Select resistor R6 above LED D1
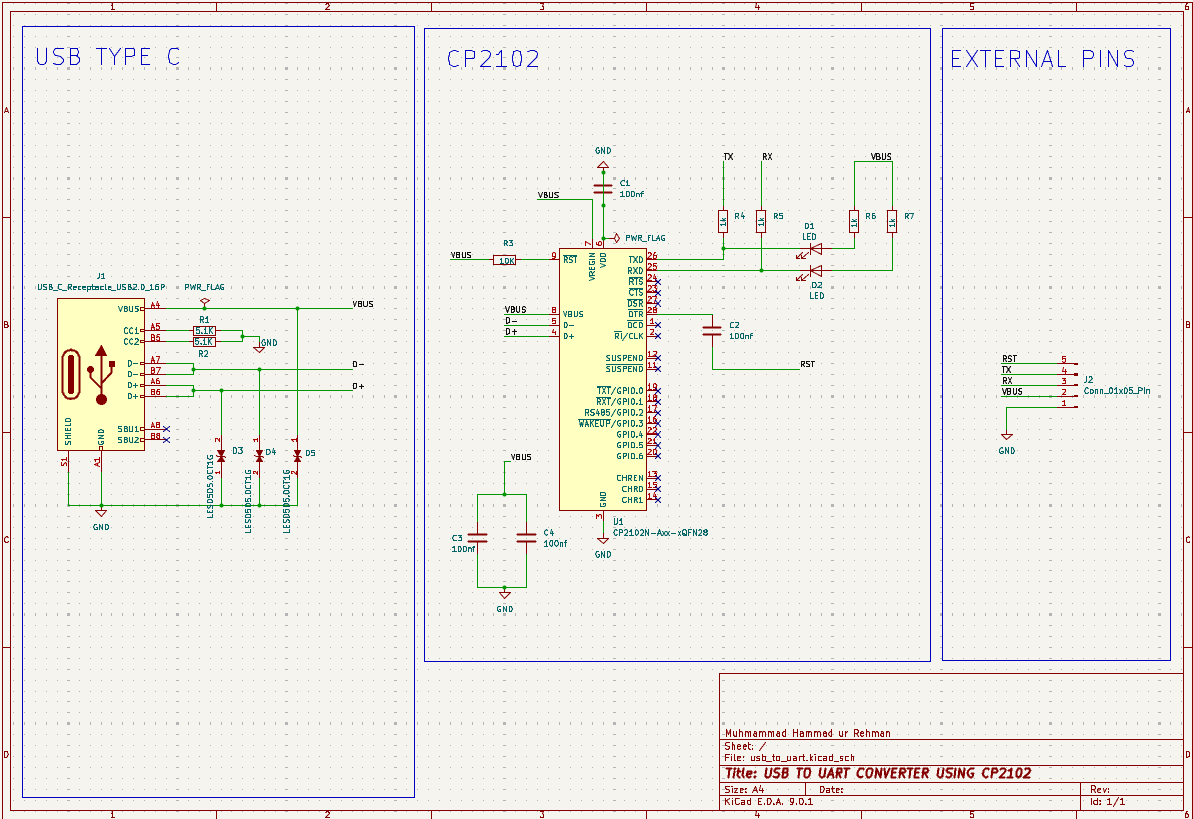Screen dimensions: 1193x819 pyautogui.click(x=854, y=221)
